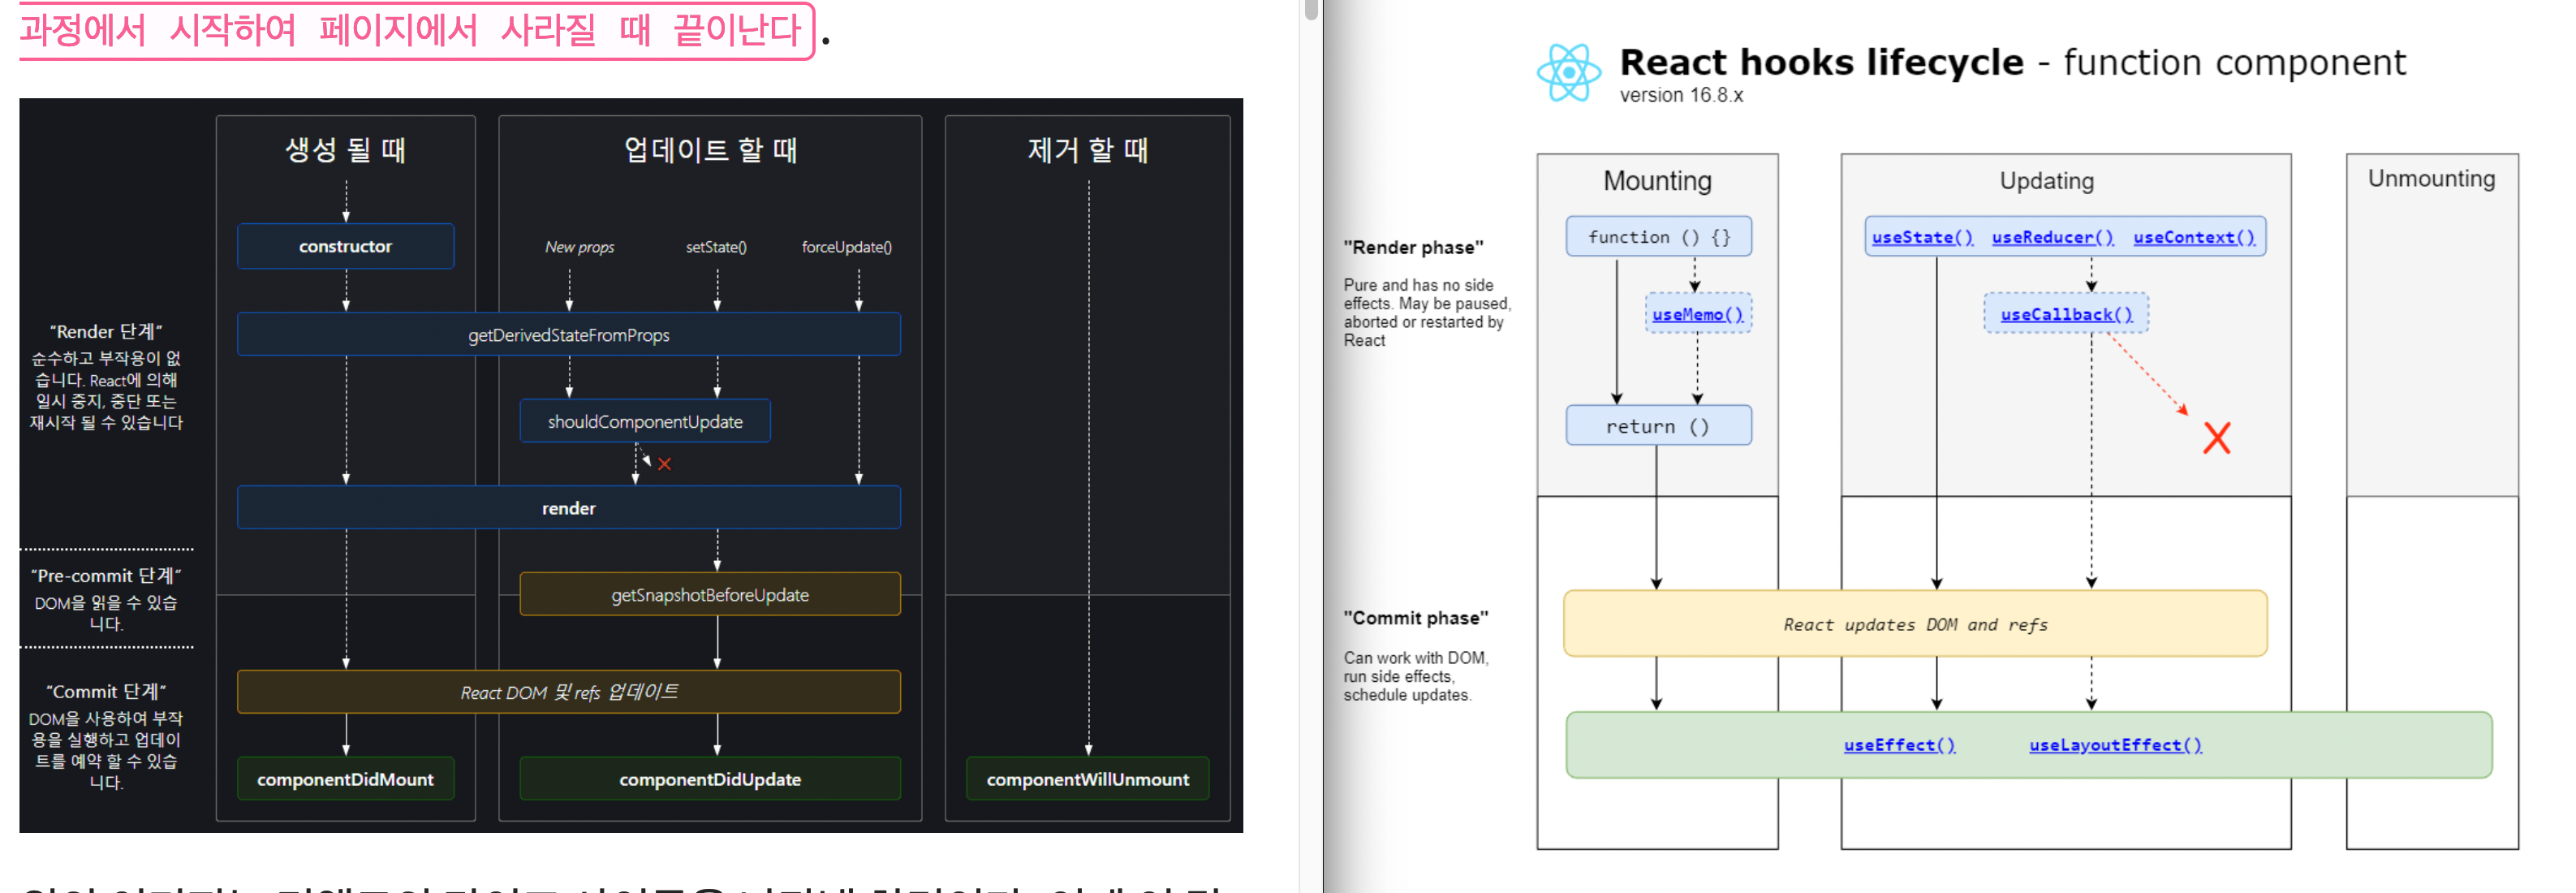Click the 'return ()' box
Screen dimensions: 2576x893
(1657, 426)
